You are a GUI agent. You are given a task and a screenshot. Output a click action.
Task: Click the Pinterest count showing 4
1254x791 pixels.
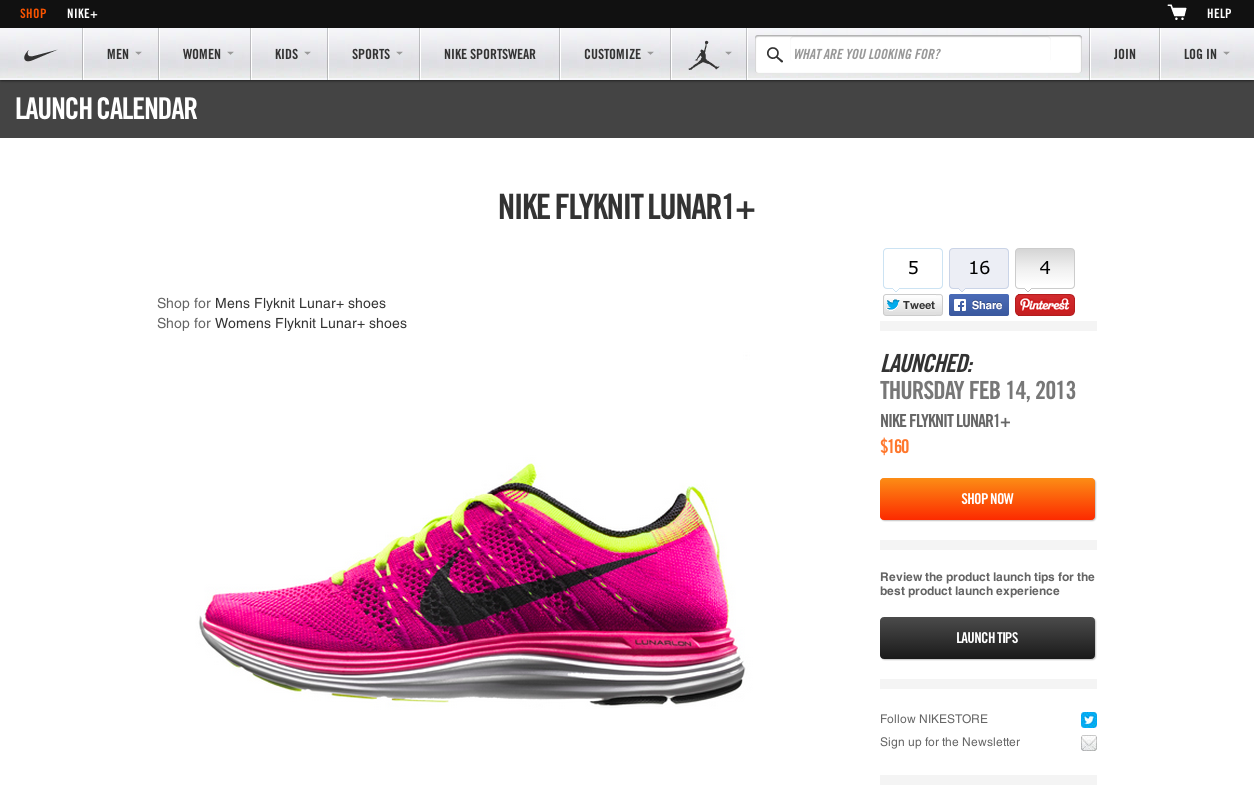pos(1045,268)
